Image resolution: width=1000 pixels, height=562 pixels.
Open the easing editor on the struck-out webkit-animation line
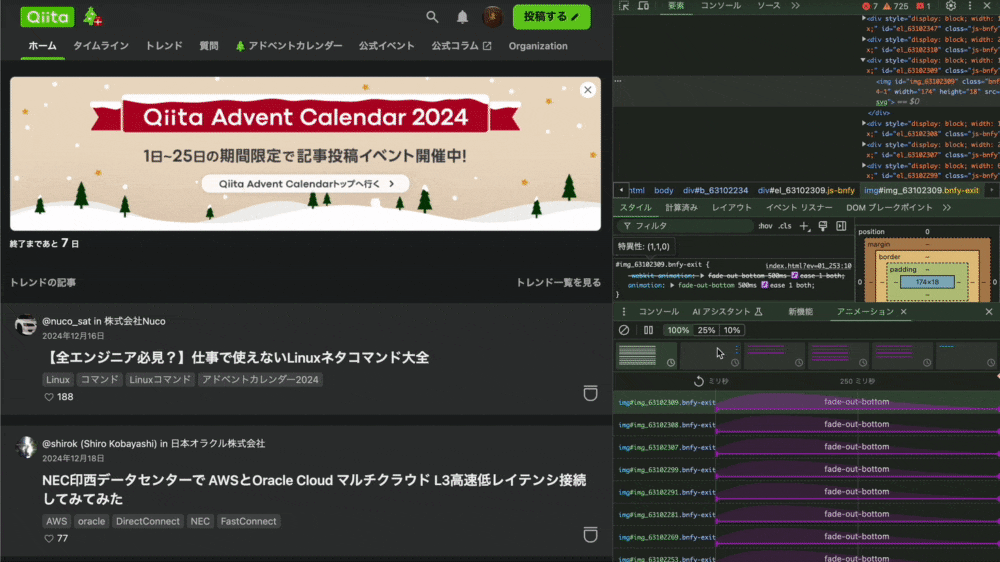[795, 276]
